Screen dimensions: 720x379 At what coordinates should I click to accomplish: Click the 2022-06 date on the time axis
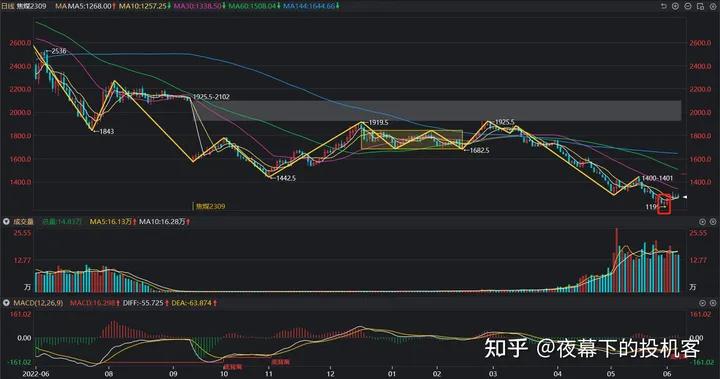pyautogui.click(x=35, y=374)
